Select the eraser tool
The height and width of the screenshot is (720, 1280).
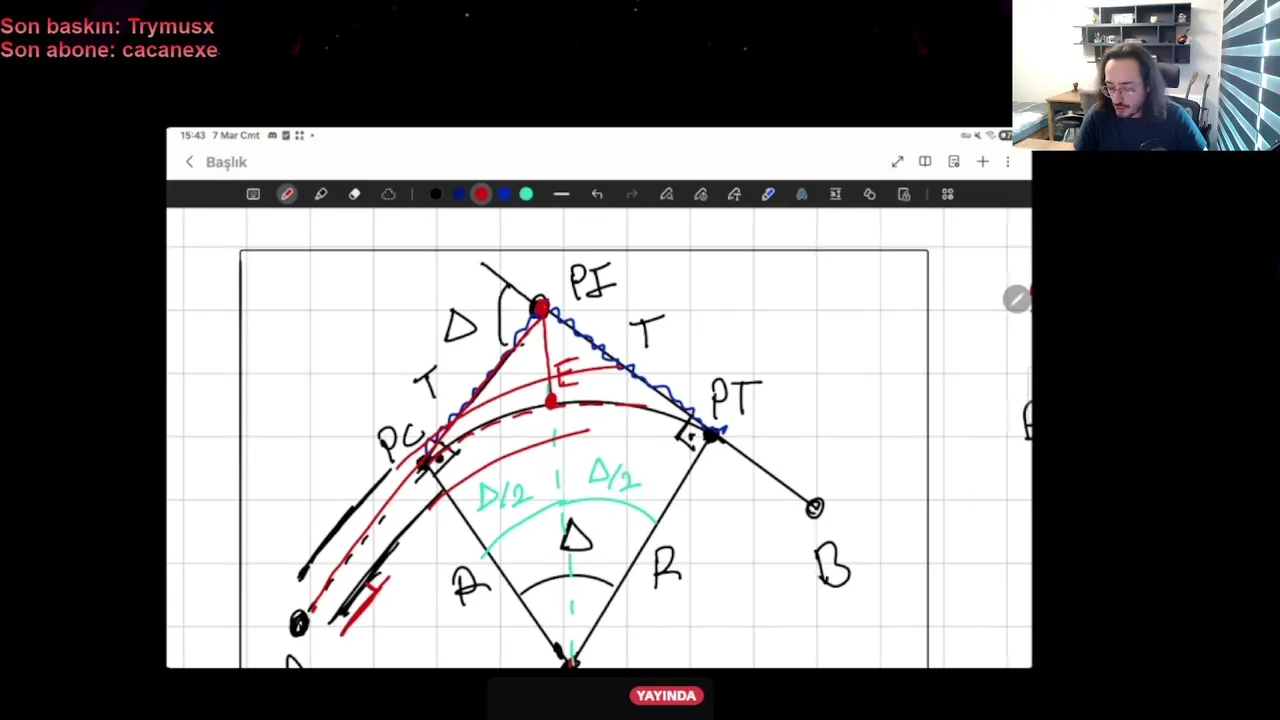[354, 194]
